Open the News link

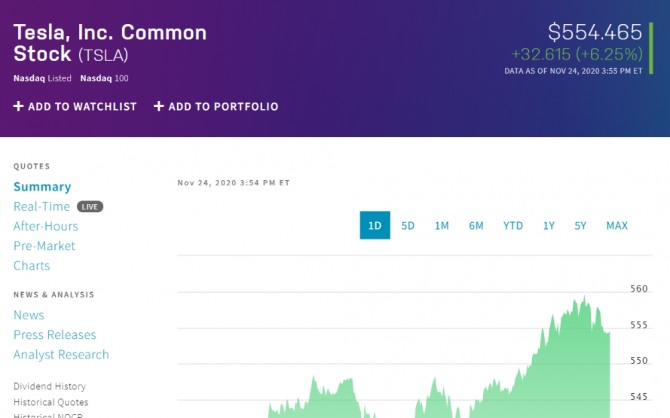[x=29, y=315]
